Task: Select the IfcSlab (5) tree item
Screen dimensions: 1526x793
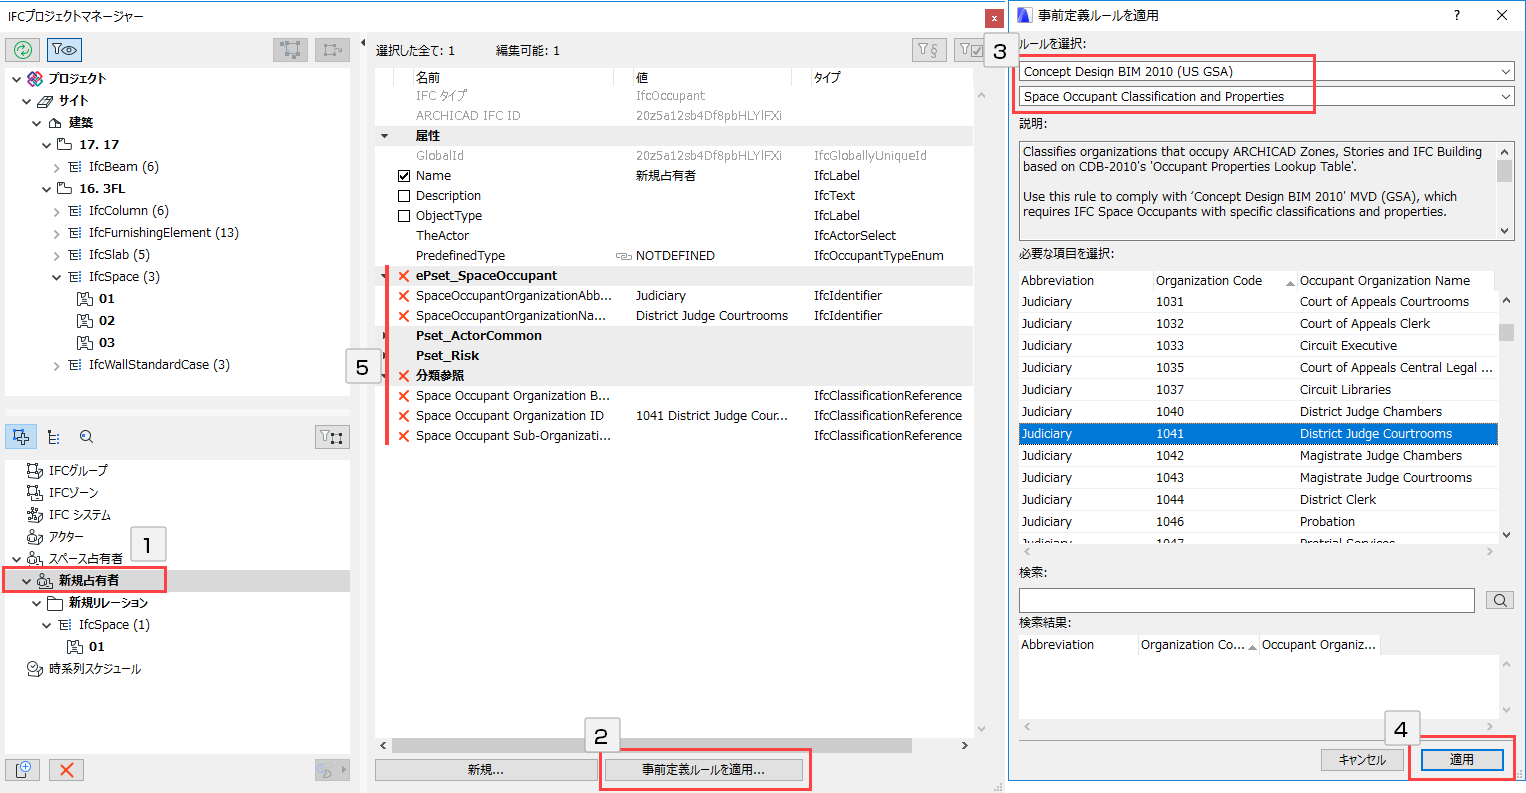Action: click(119, 255)
